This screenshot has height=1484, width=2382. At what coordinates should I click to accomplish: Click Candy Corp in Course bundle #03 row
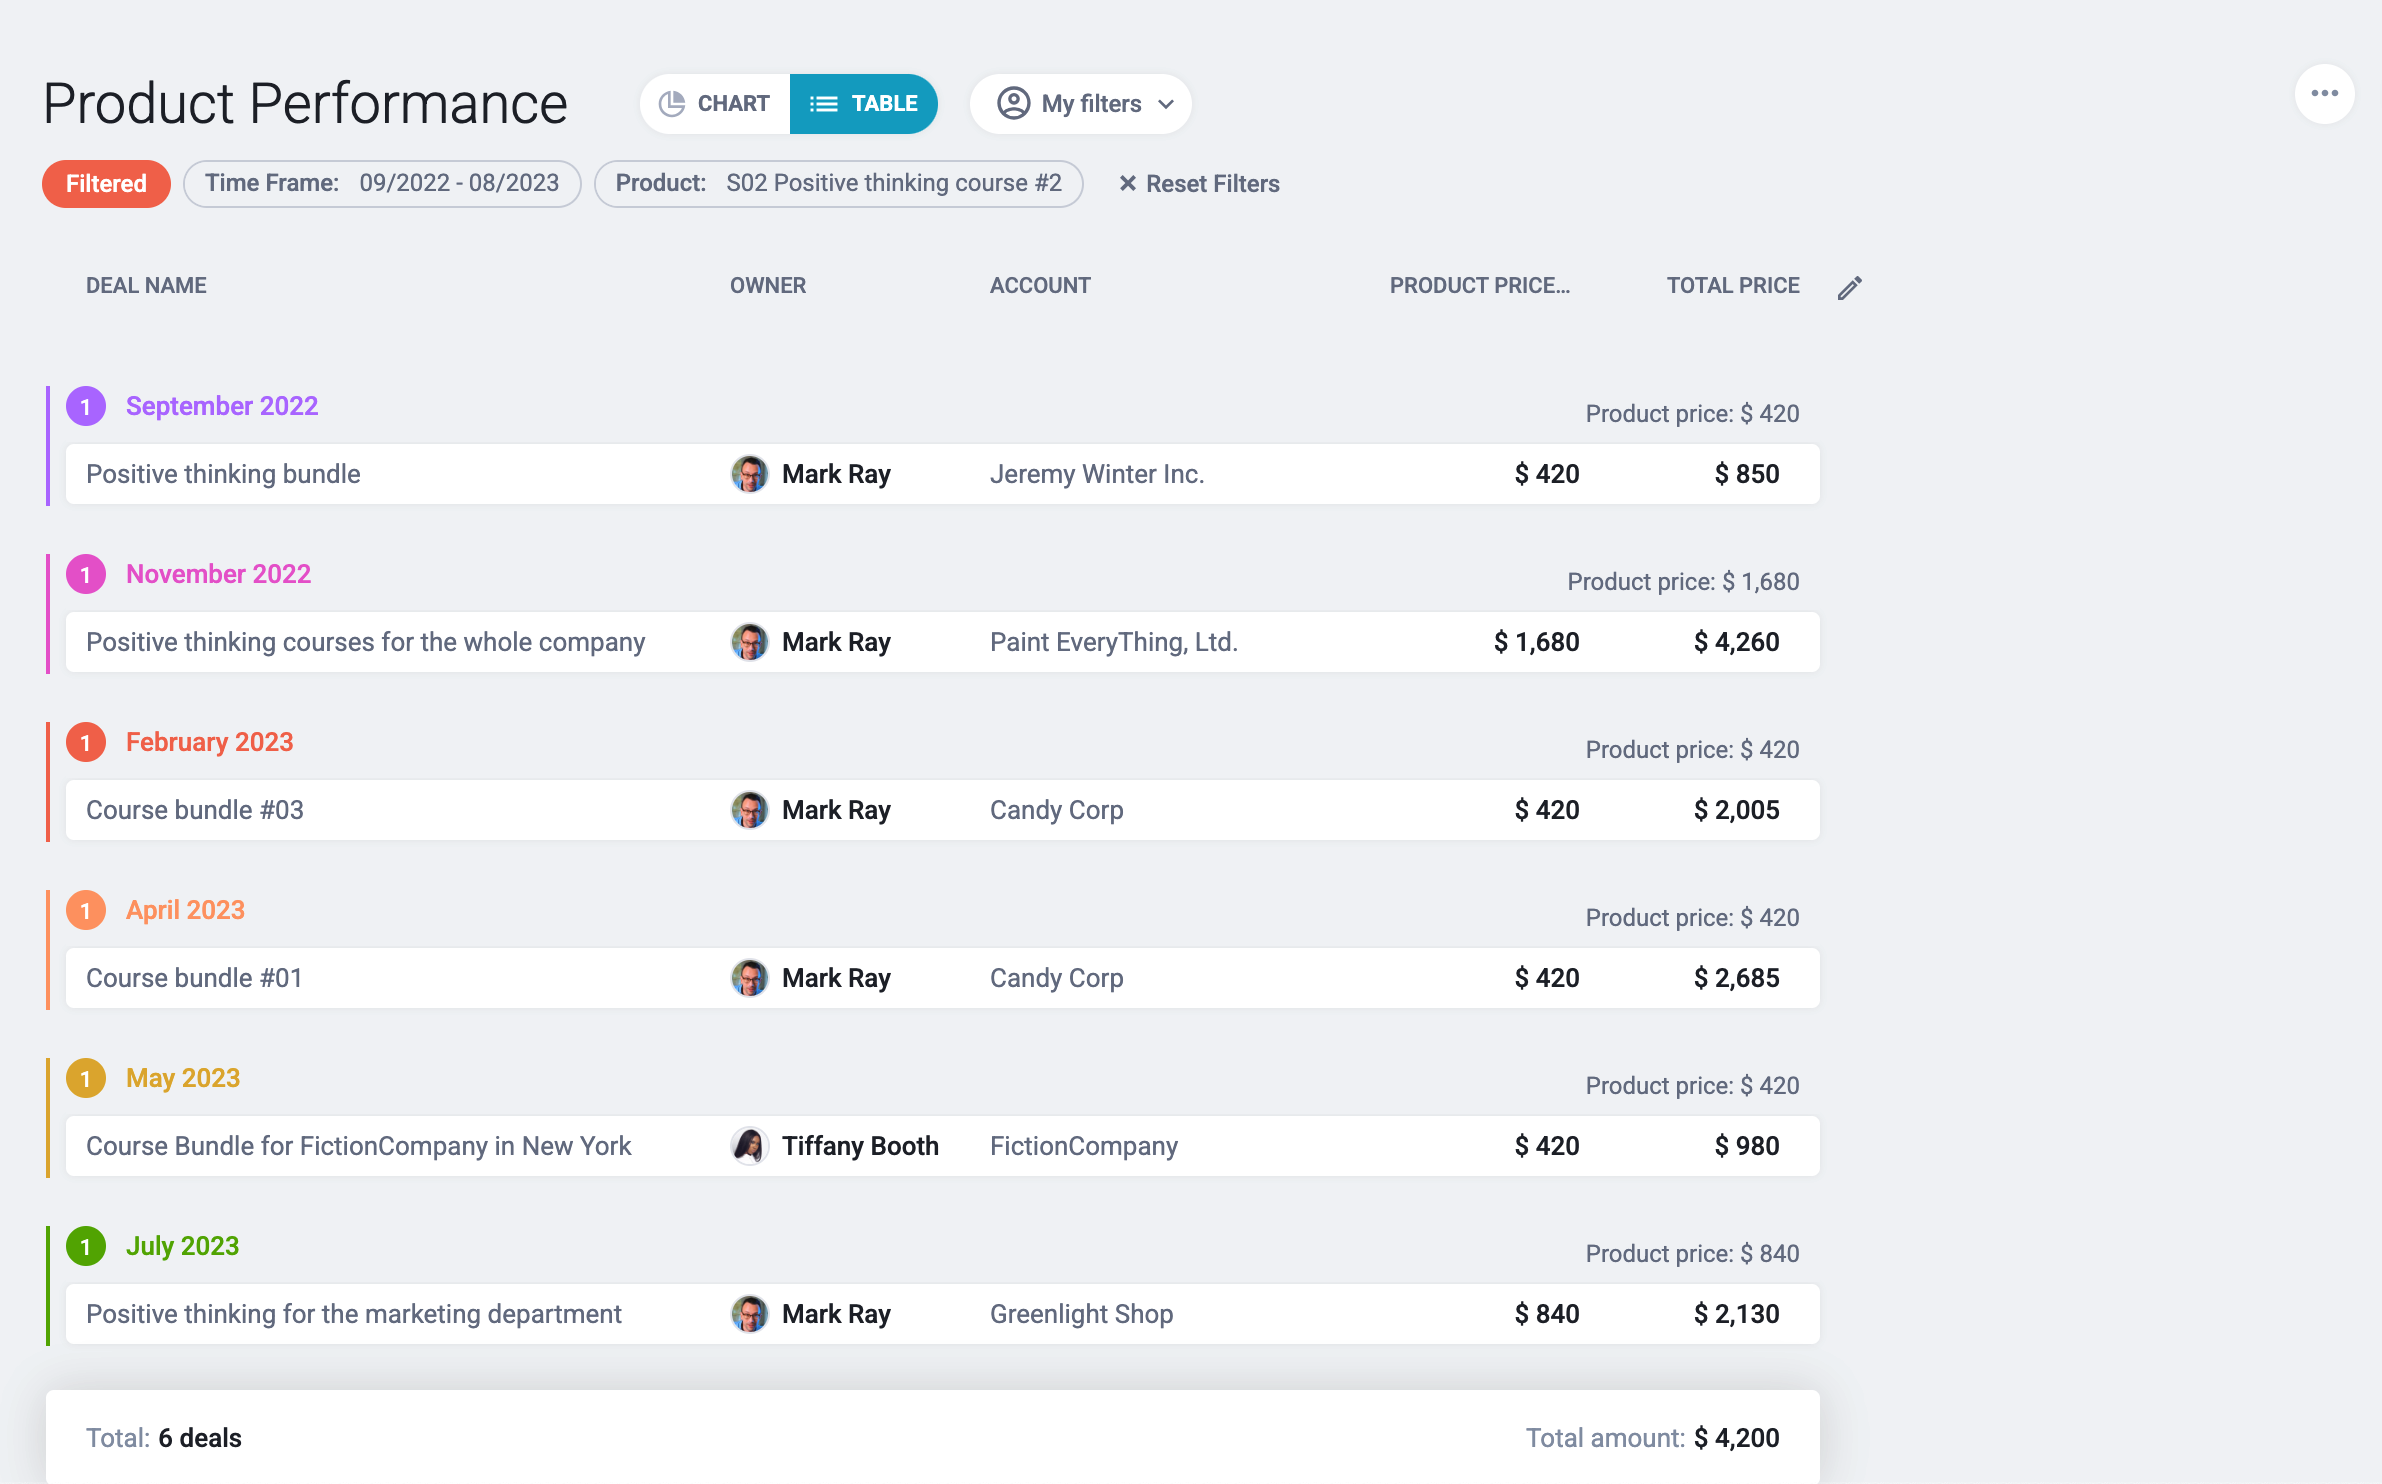coord(1057,810)
